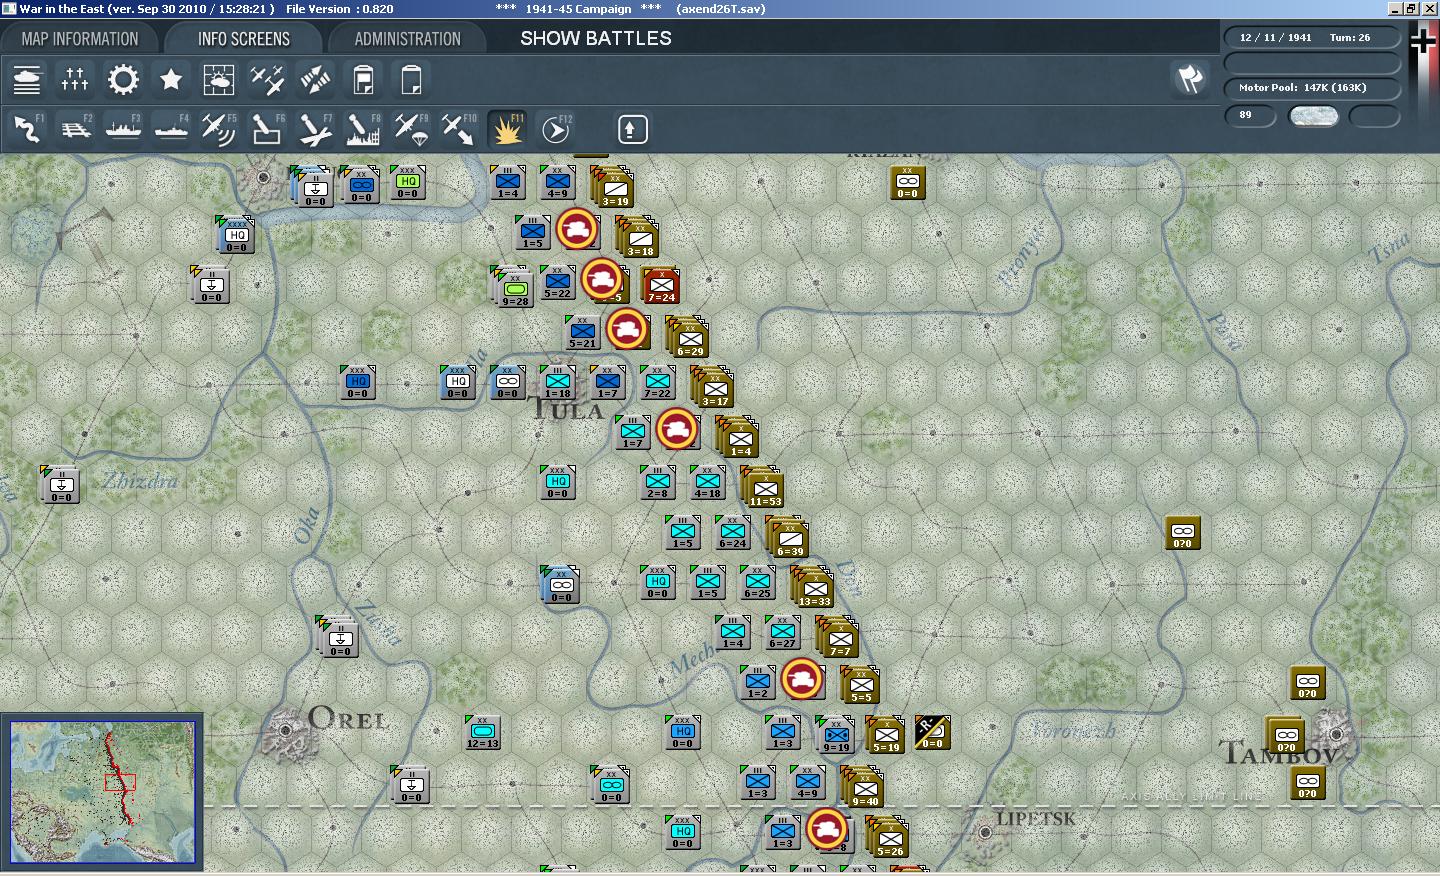This screenshot has height=876, width=1440.
Task: Click the Motor Pool 147K readout
Action: (1312, 88)
